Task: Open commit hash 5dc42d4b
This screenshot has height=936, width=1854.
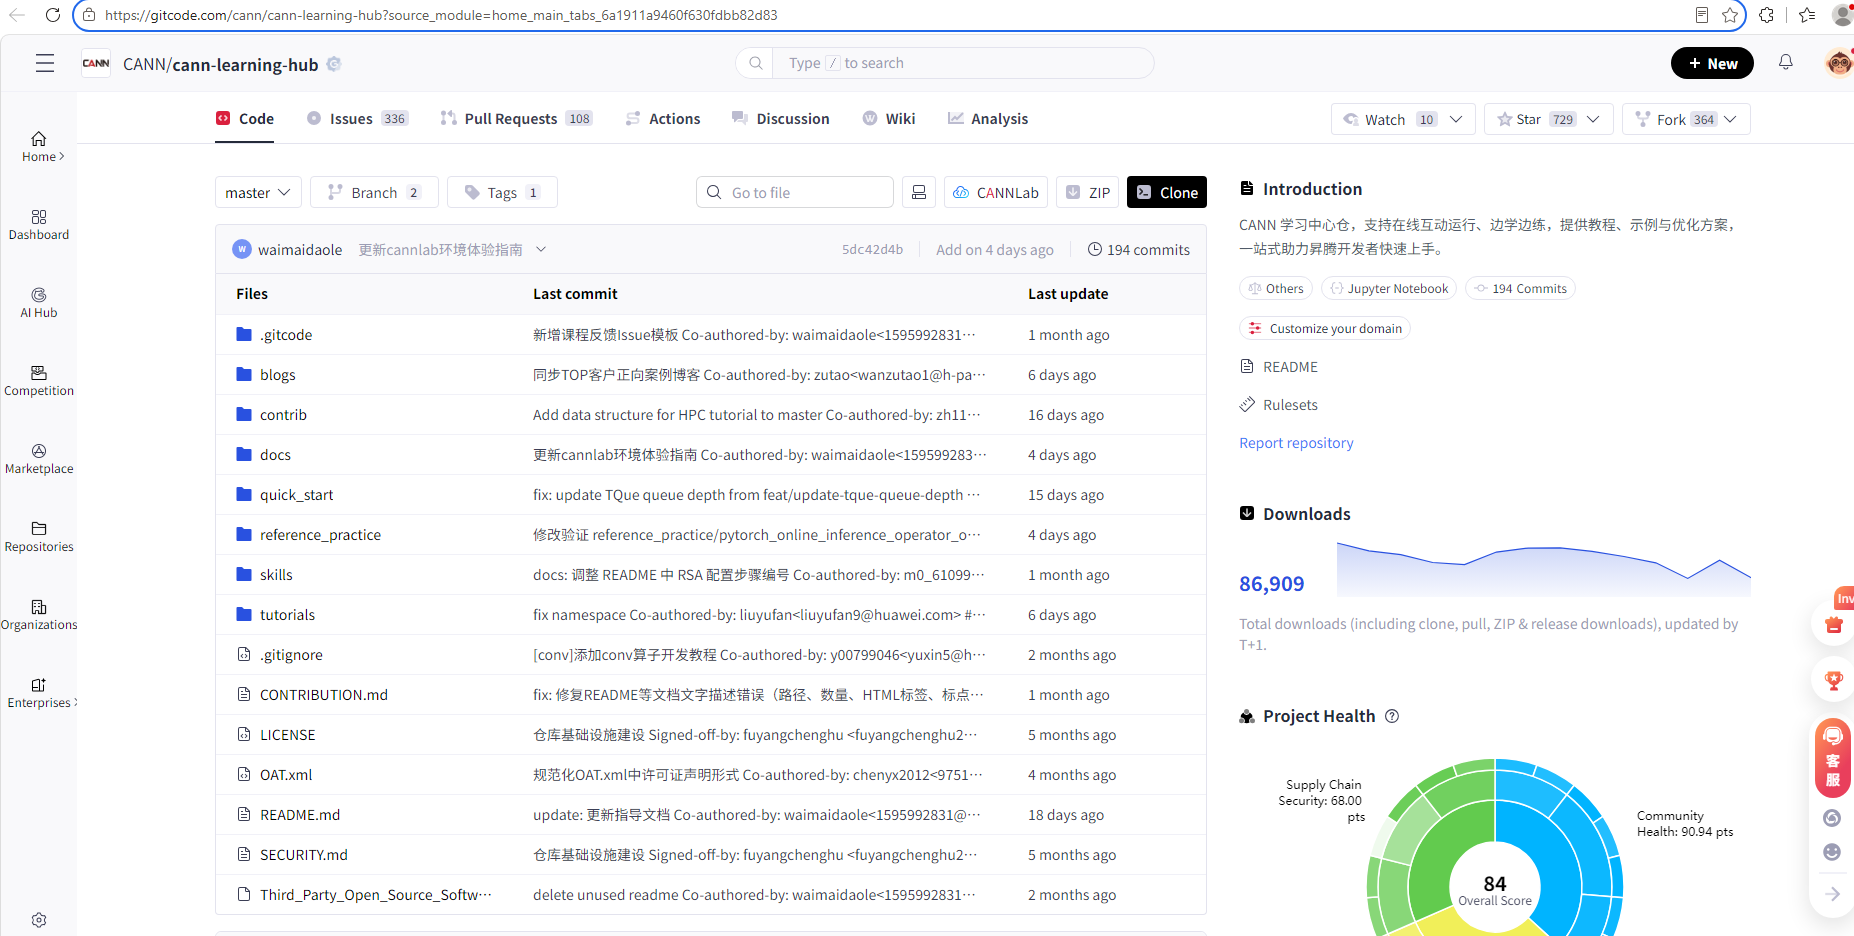Action: 872,249
